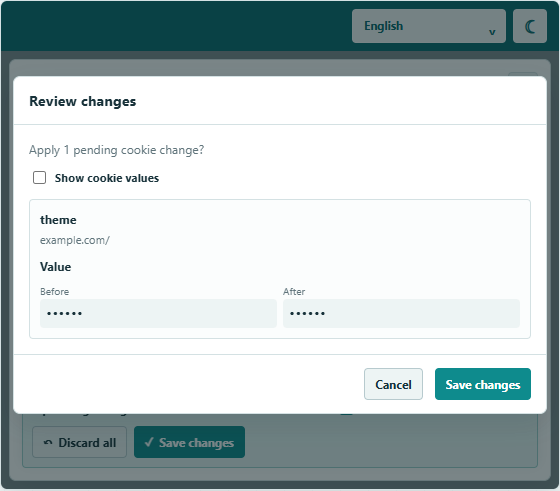Click background Save changes checkmark button
This screenshot has height=491, width=560.
coord(189,442)
